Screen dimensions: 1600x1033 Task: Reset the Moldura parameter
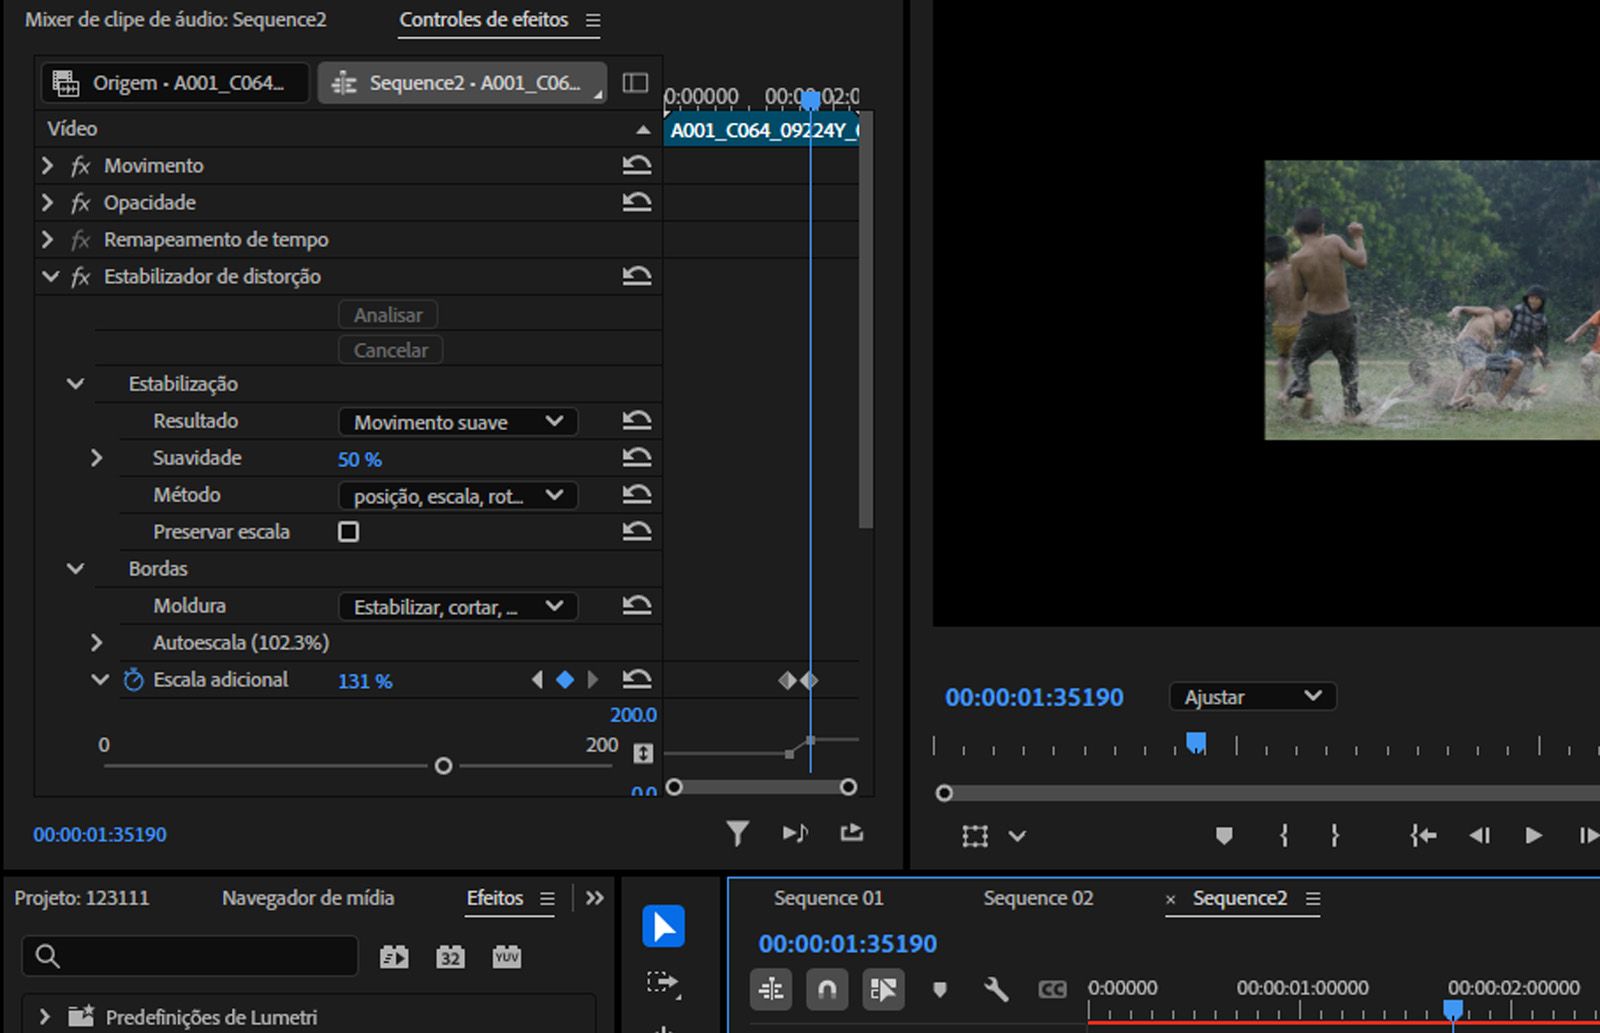click(x=637, y=606)
